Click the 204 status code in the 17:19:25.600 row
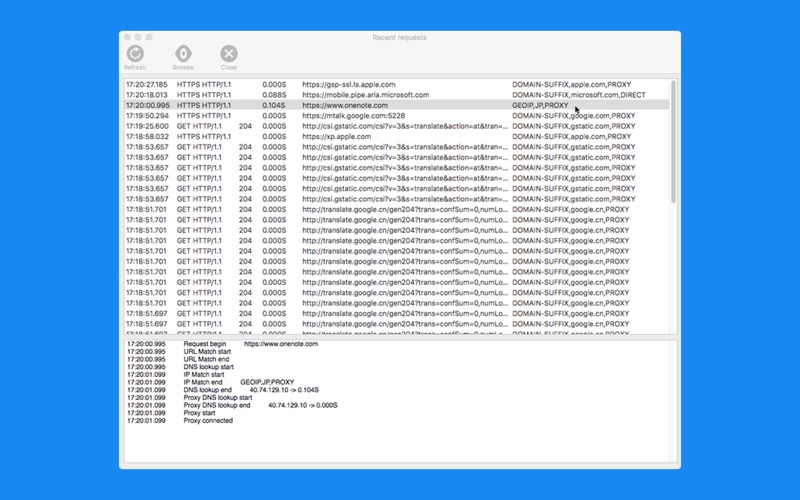This screenshot has width=800, height=500. point(245,126)
